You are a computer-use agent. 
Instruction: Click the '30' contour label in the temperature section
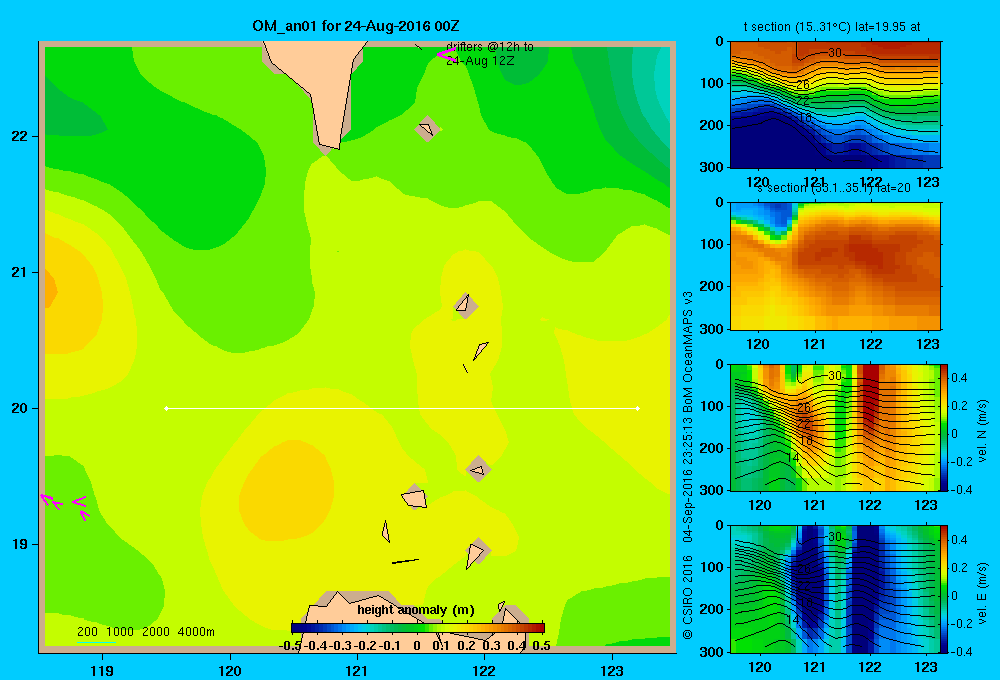[835, 53]
